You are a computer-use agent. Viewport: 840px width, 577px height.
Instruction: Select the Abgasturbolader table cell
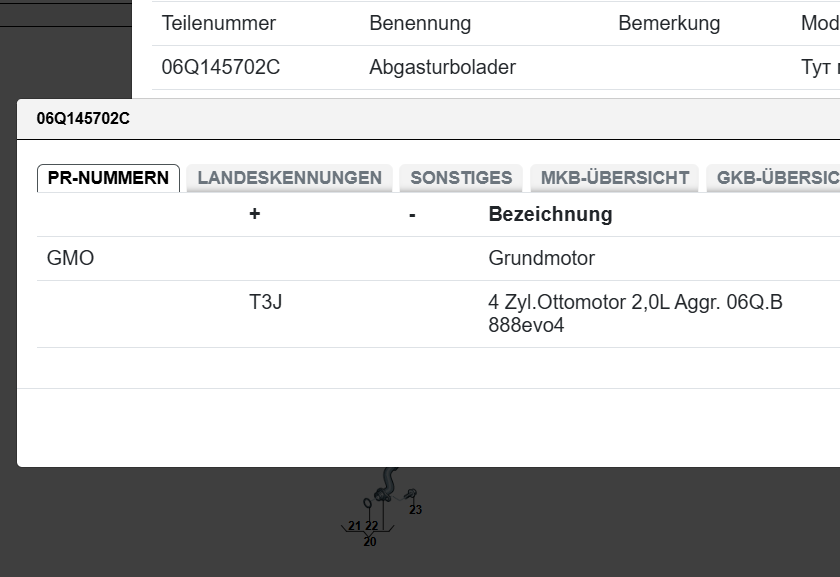[x=442, y=68]
